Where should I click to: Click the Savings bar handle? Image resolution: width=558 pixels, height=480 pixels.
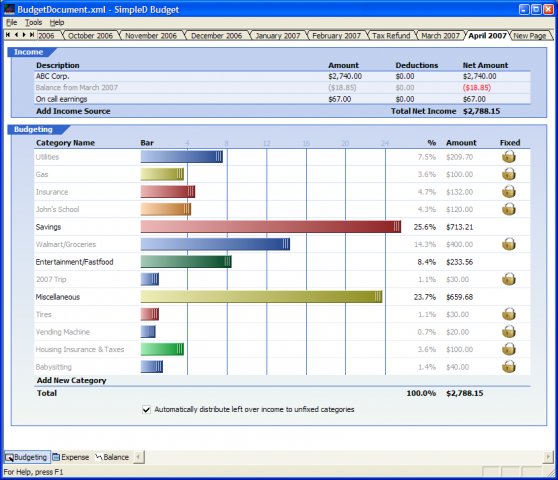(x=397, y=227)
